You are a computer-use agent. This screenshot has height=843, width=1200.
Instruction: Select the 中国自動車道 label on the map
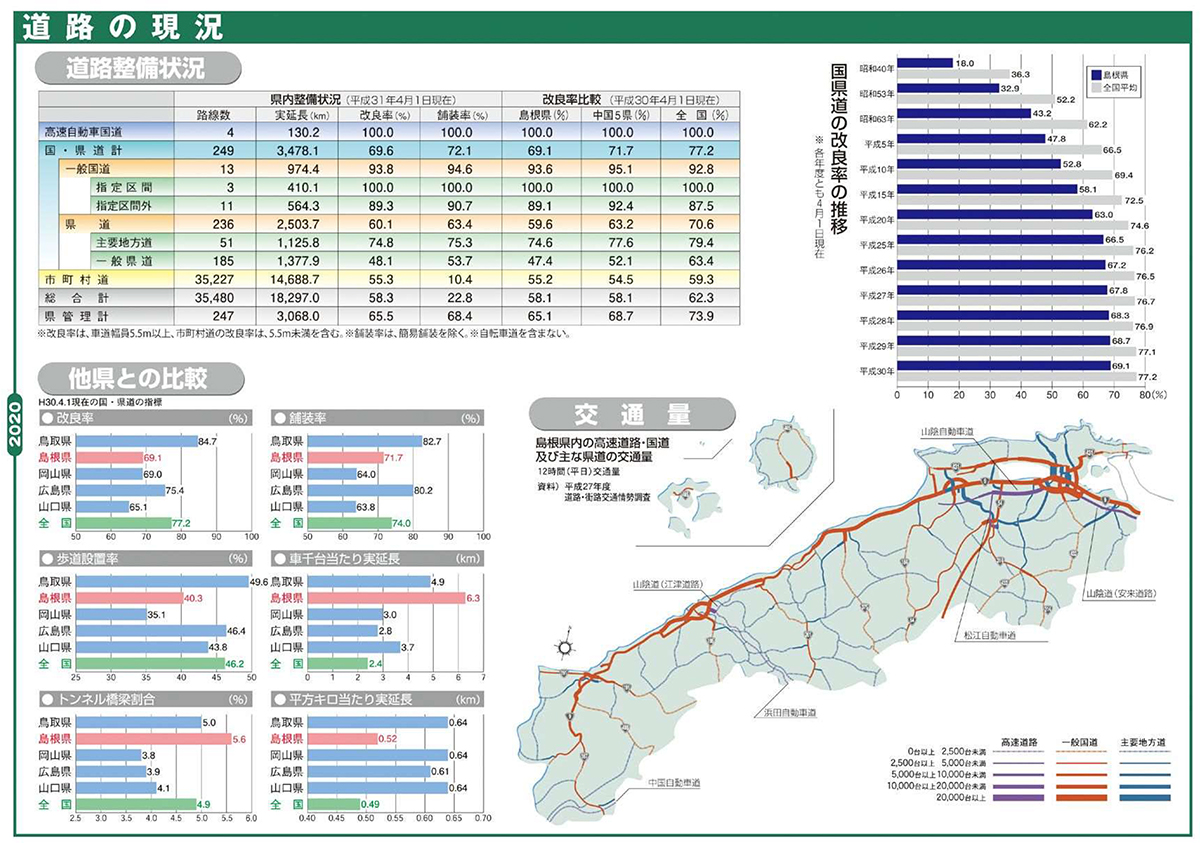tap(672, 781)
